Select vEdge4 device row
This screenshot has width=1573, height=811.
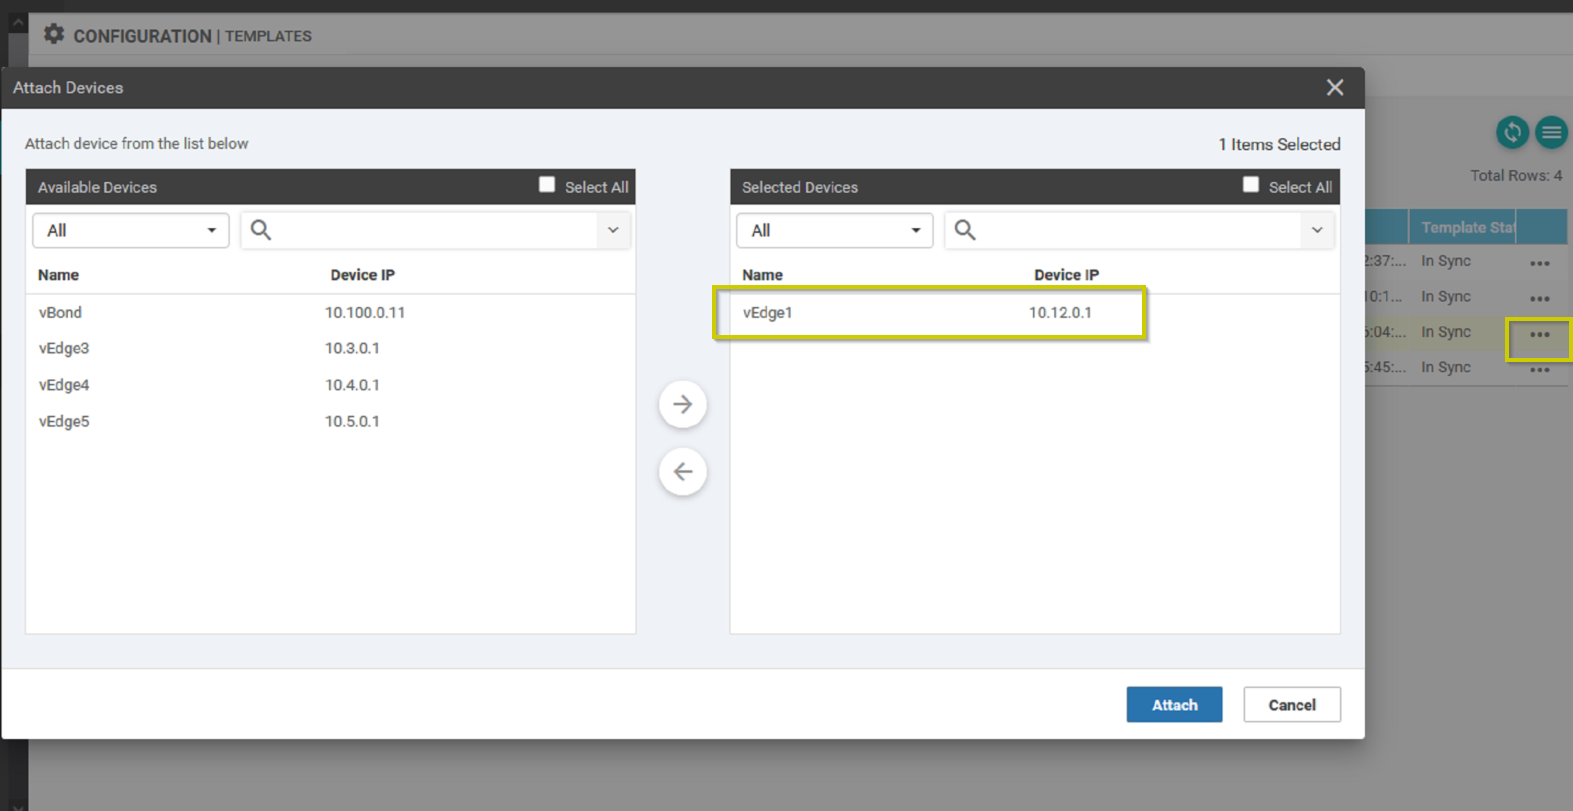tap(330, 385)
